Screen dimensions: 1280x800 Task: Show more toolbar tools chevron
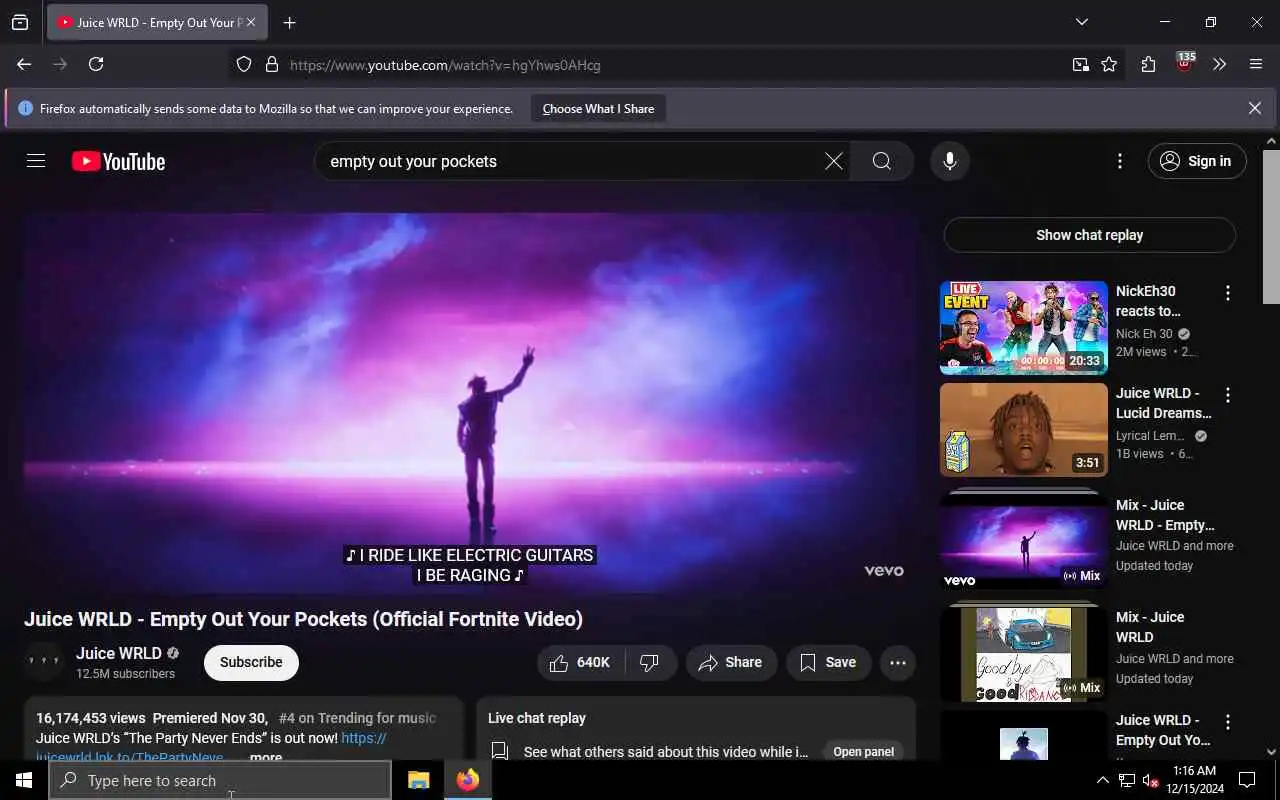coord(1219,64)
